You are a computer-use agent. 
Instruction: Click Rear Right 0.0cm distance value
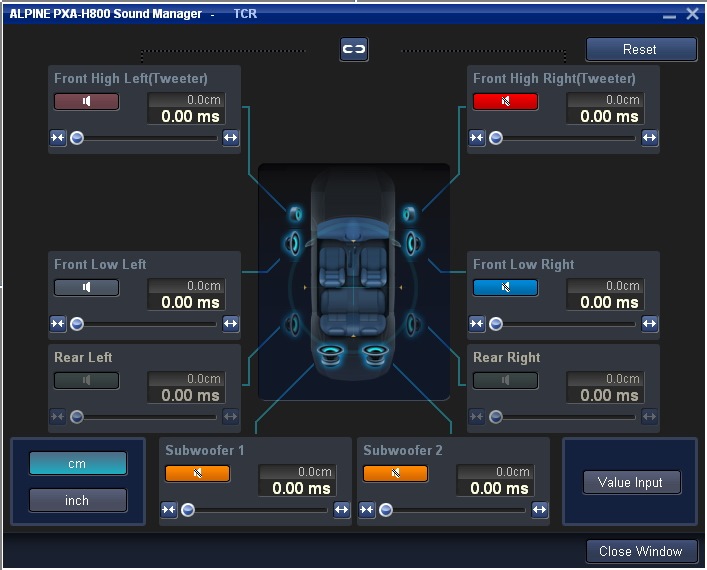(623, 379)
